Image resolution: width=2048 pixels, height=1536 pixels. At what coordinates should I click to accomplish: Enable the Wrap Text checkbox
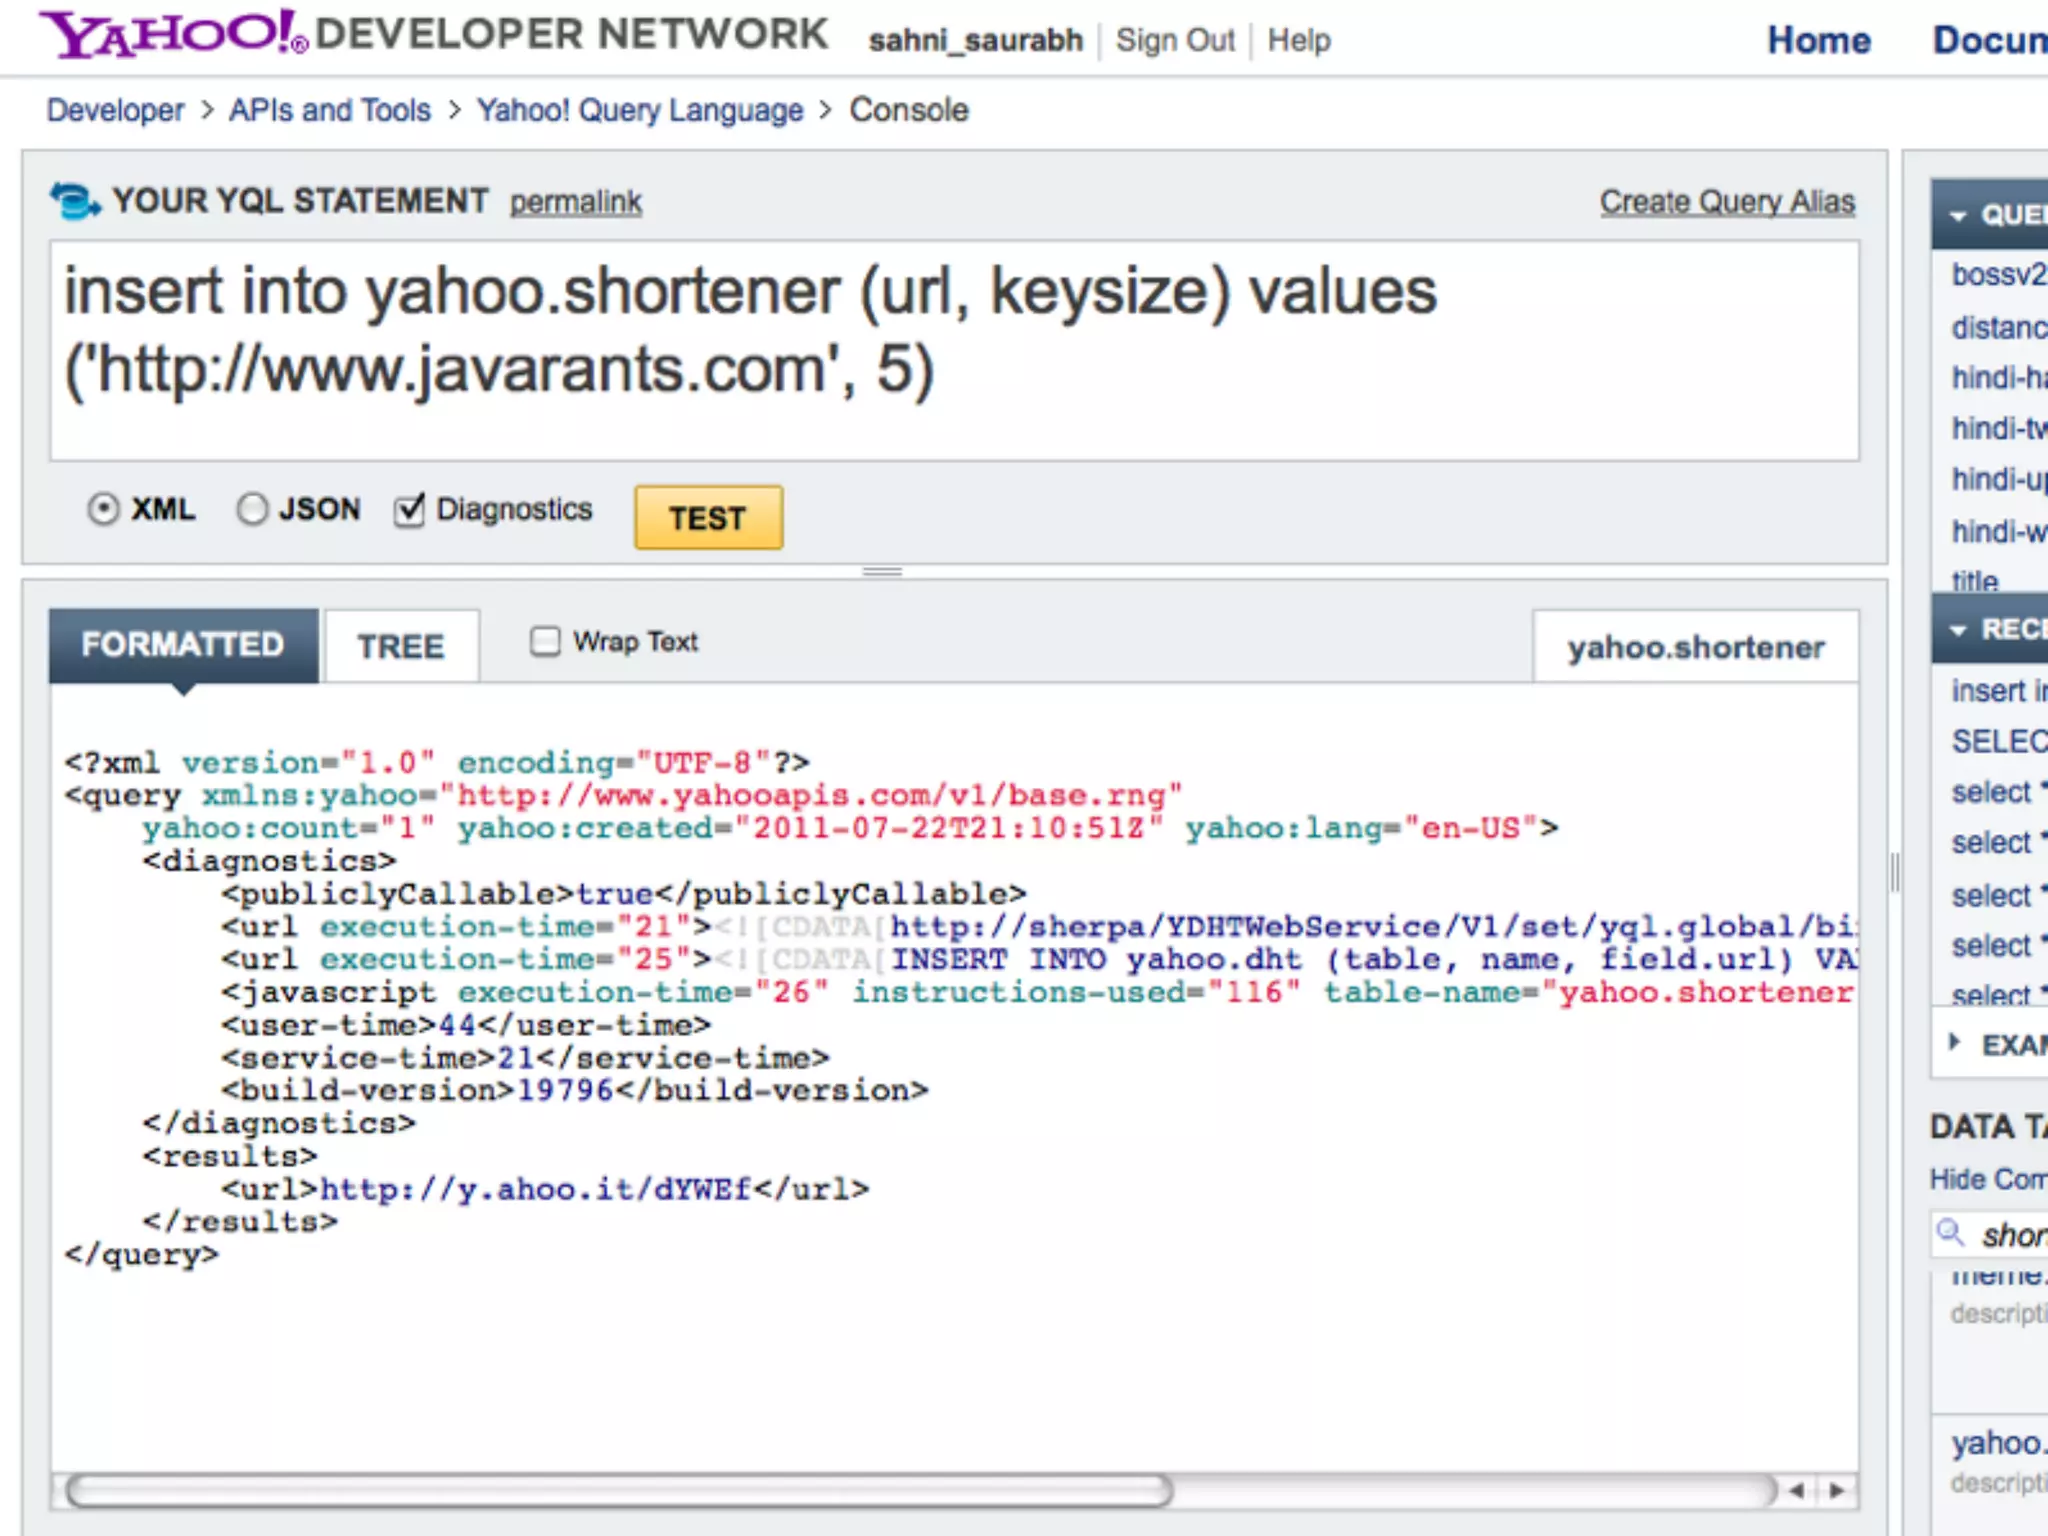coord(545,641)
